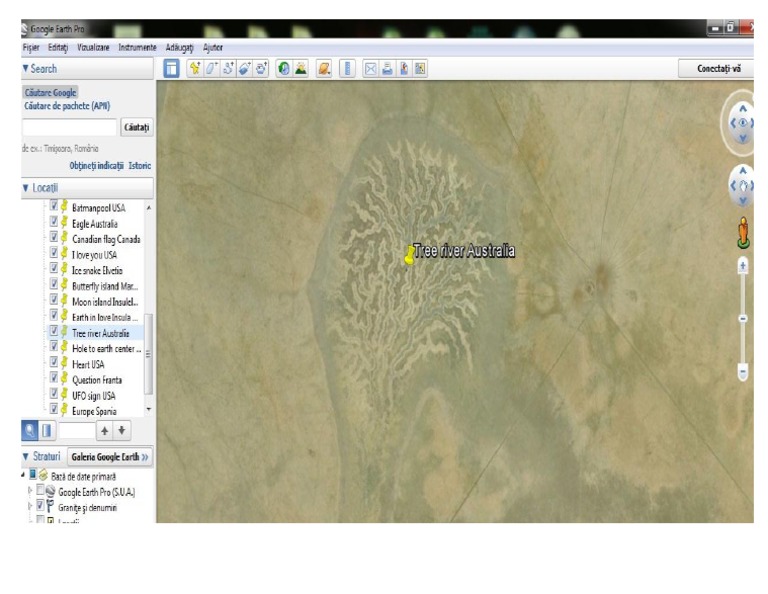Select the Ruler measuring tool
The image size is (768, 594).
tap(347, 69)
